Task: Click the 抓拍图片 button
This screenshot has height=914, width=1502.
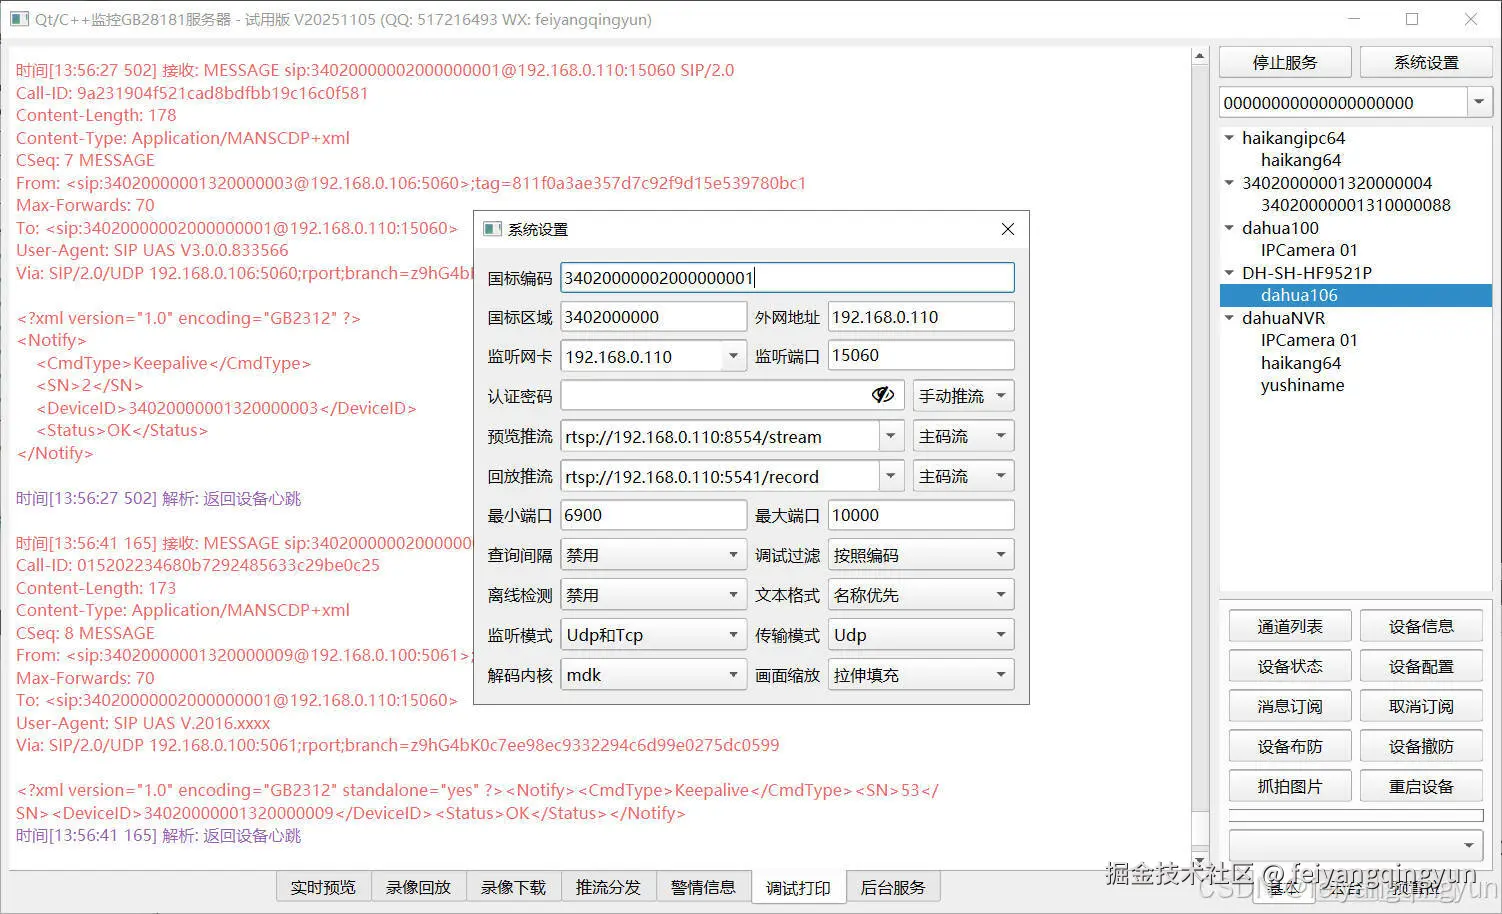Action: 1290,786
